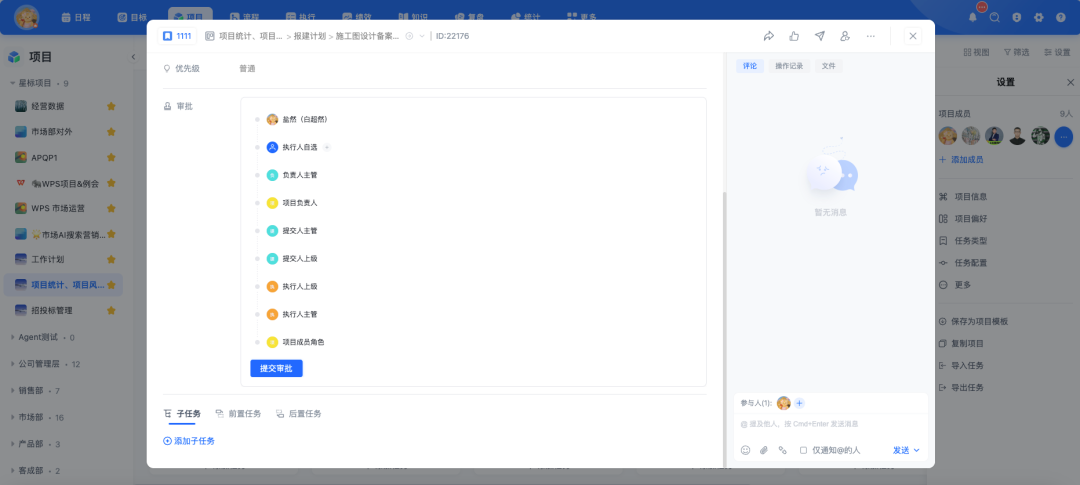Viewport: 1080px width, 485px height.
Task: Unstar the 招投标管理 project
Action: tap(111, 311)
